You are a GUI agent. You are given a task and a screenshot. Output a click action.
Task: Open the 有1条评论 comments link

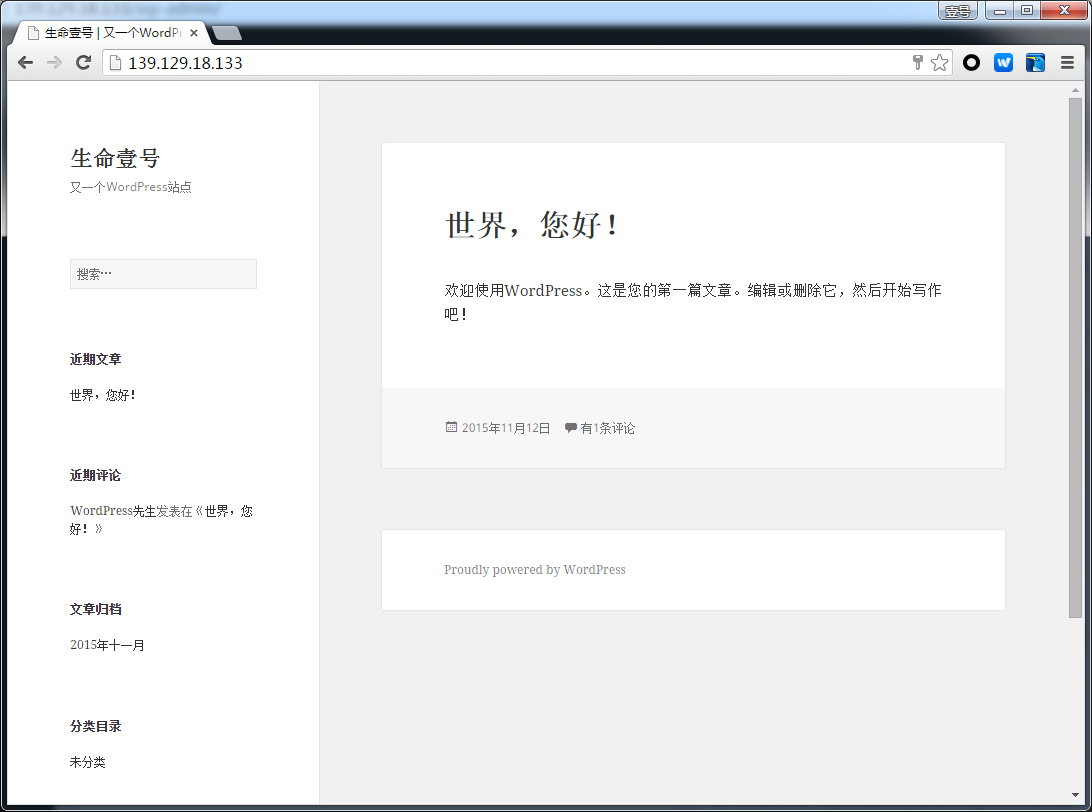click(607, 428)
